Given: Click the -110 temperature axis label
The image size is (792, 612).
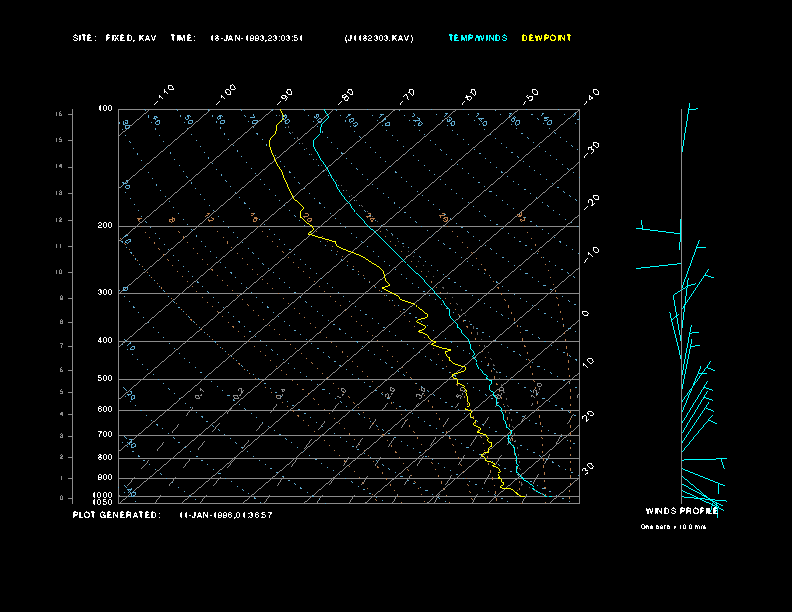Looking at the screenshot, I should tap(165, 91).
